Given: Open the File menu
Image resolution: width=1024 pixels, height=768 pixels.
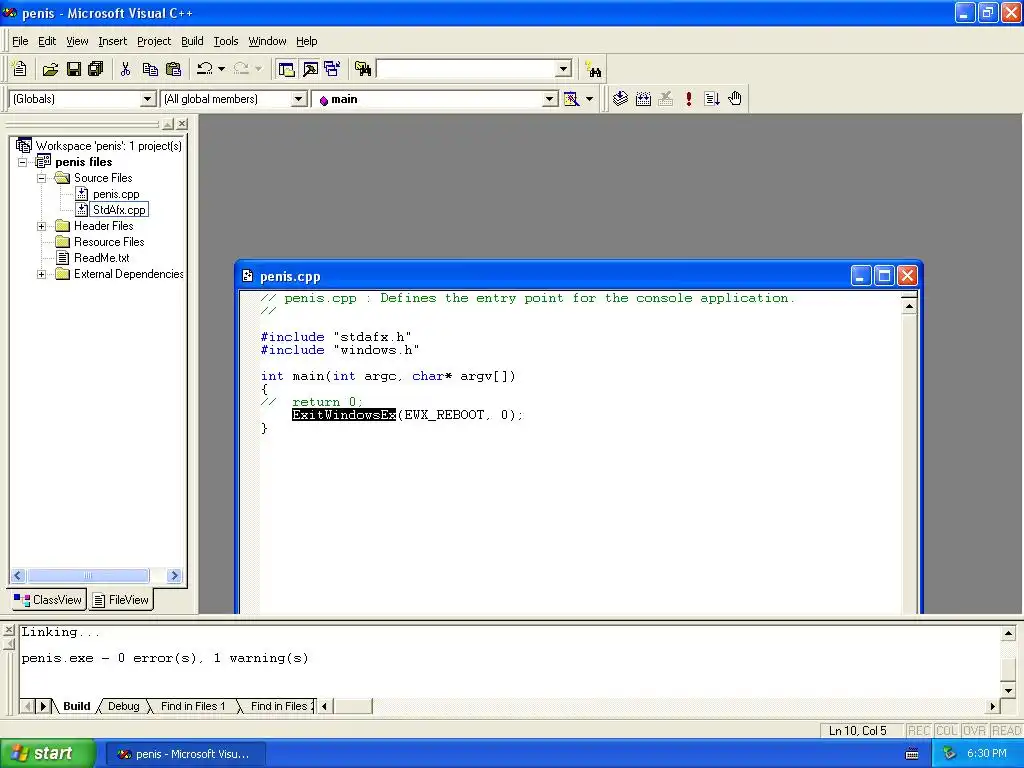Looking at the screenshot, I should pyautogui.click(x=20, y=41).
